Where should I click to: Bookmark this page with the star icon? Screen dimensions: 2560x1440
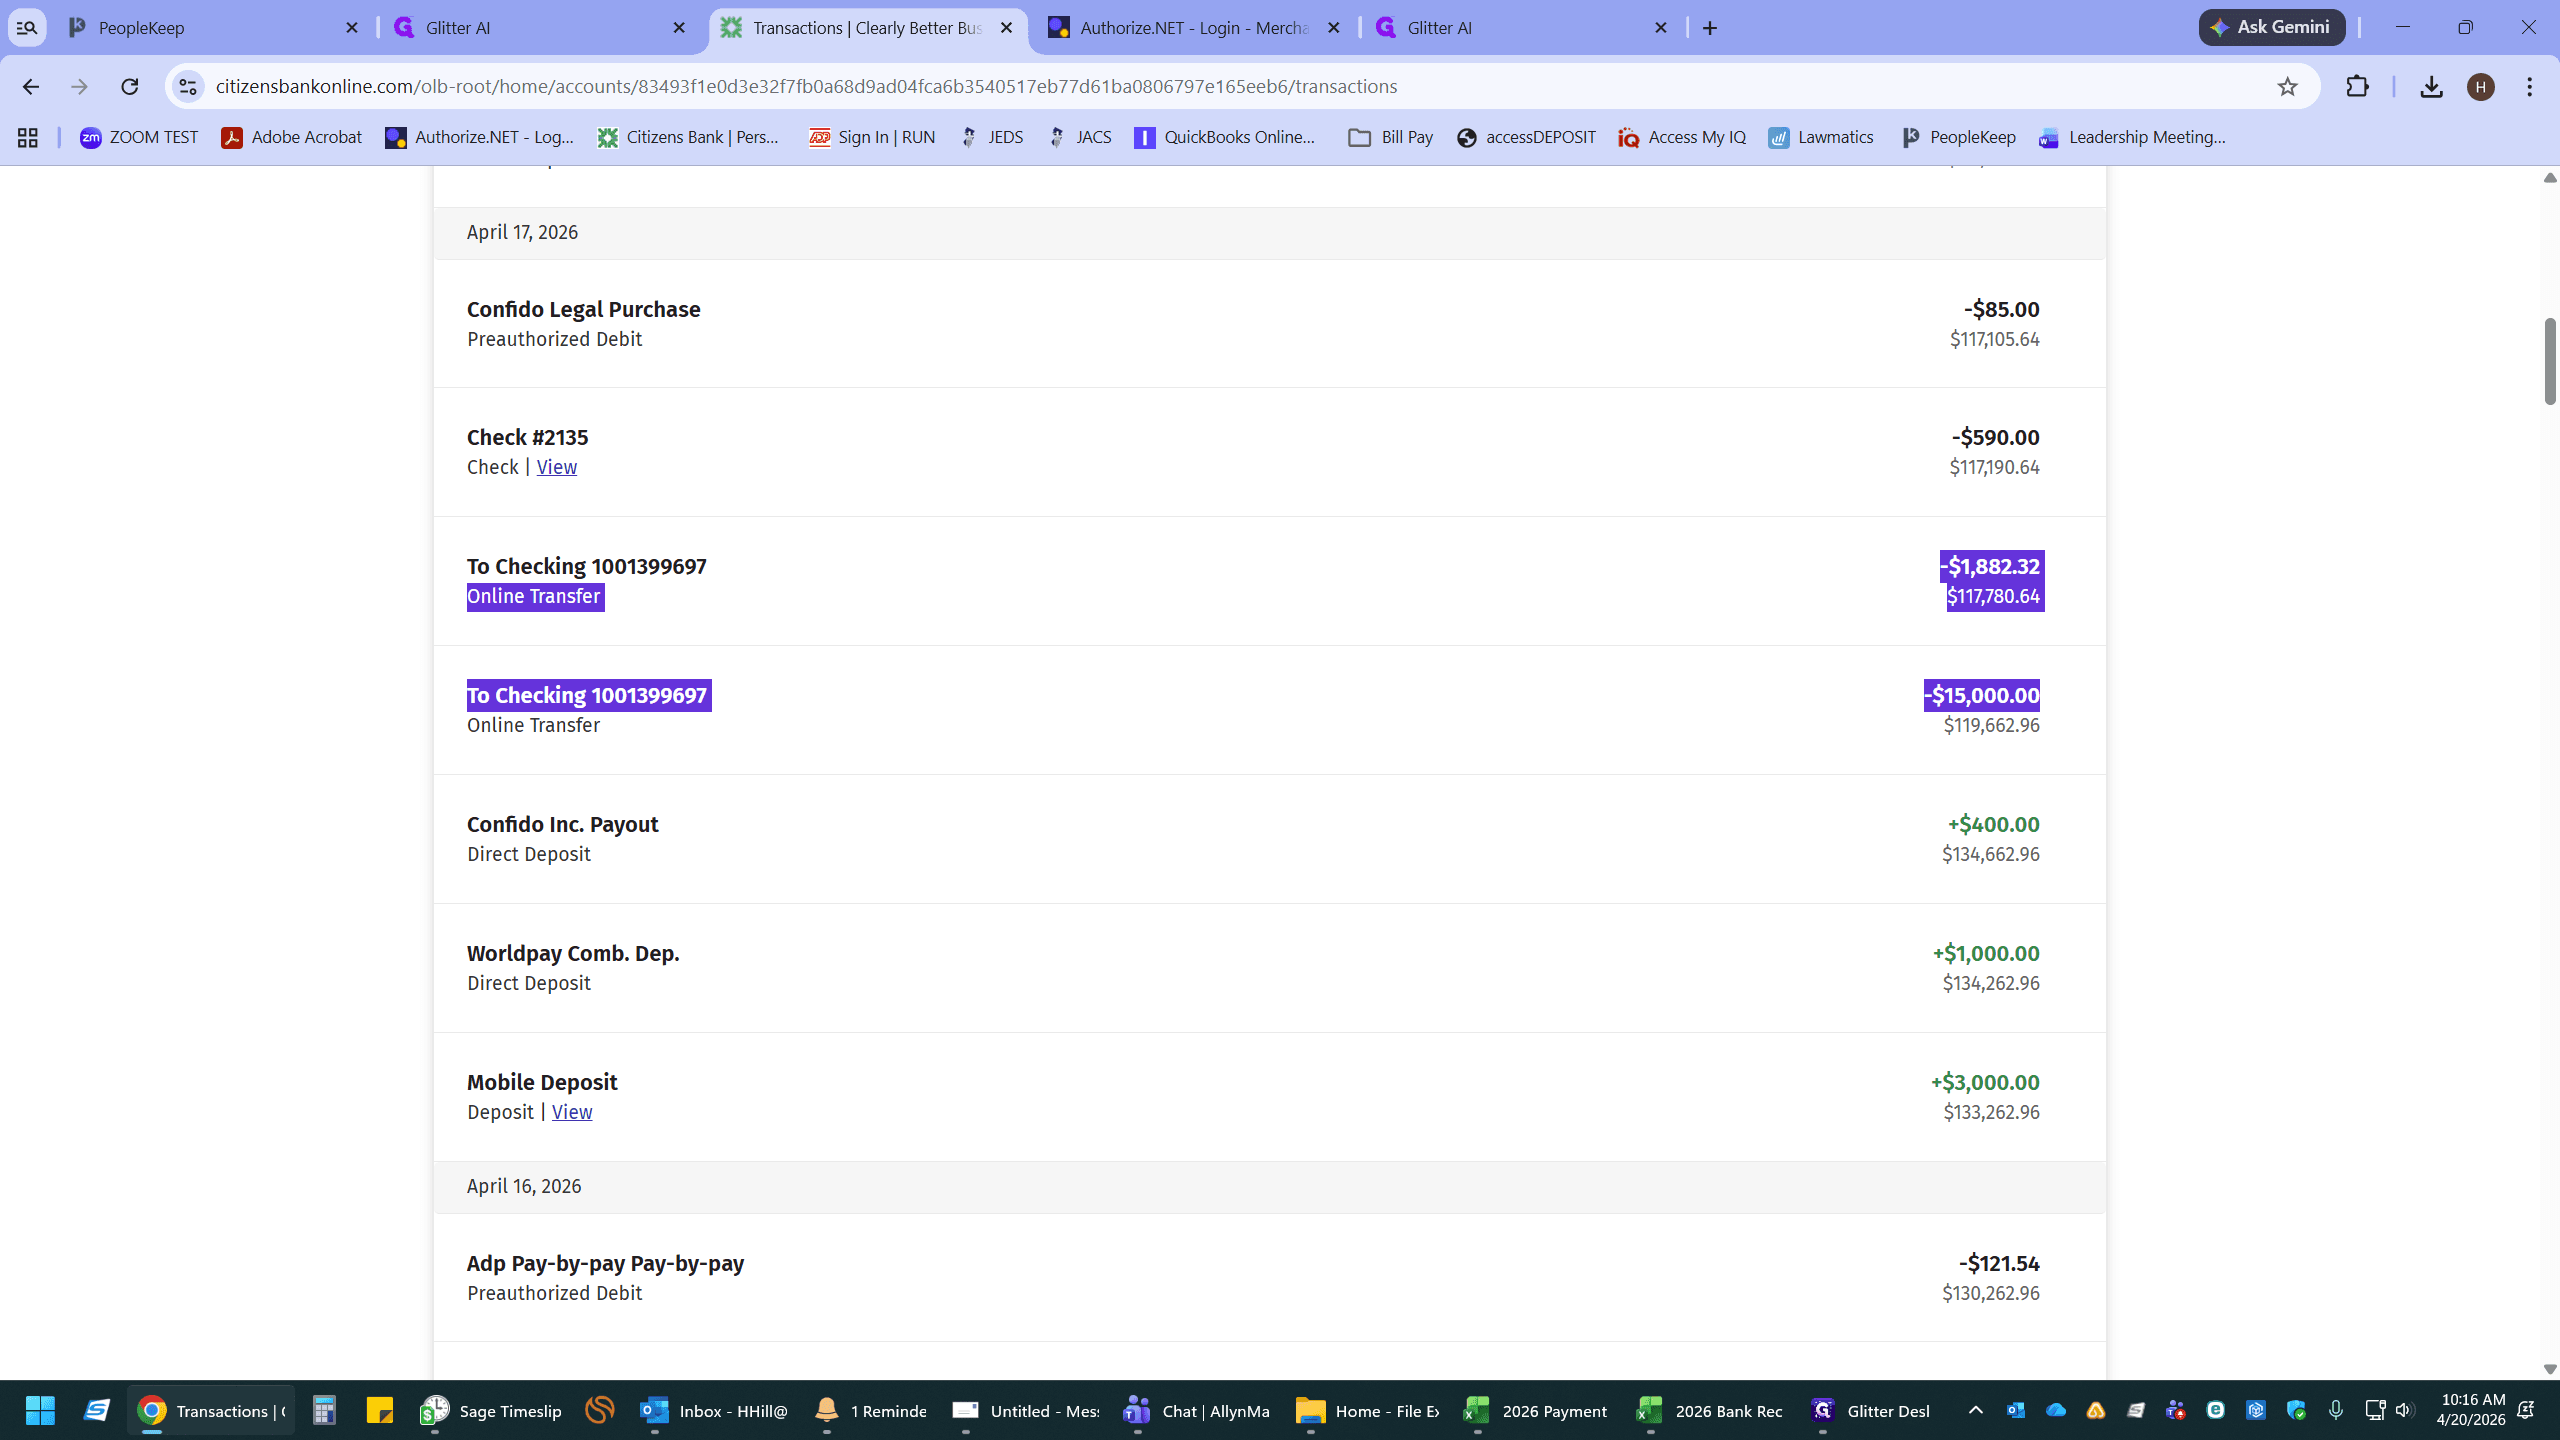[x=2287, y=87]
